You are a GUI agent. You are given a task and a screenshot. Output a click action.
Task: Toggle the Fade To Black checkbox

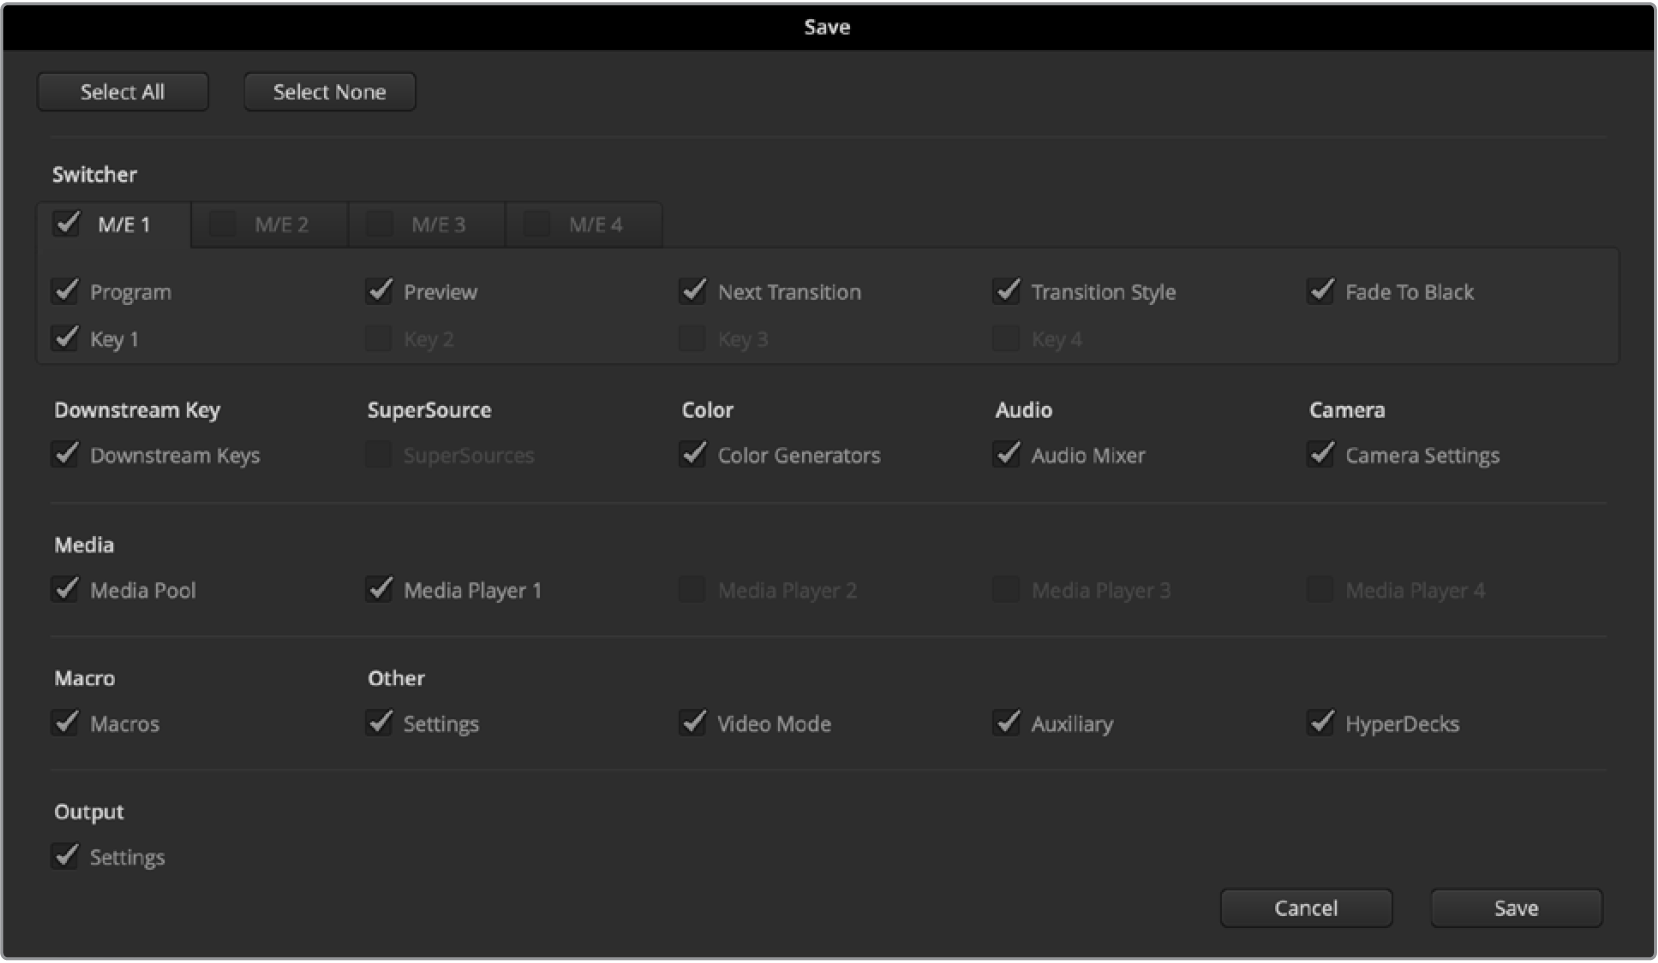(1321, 291)
